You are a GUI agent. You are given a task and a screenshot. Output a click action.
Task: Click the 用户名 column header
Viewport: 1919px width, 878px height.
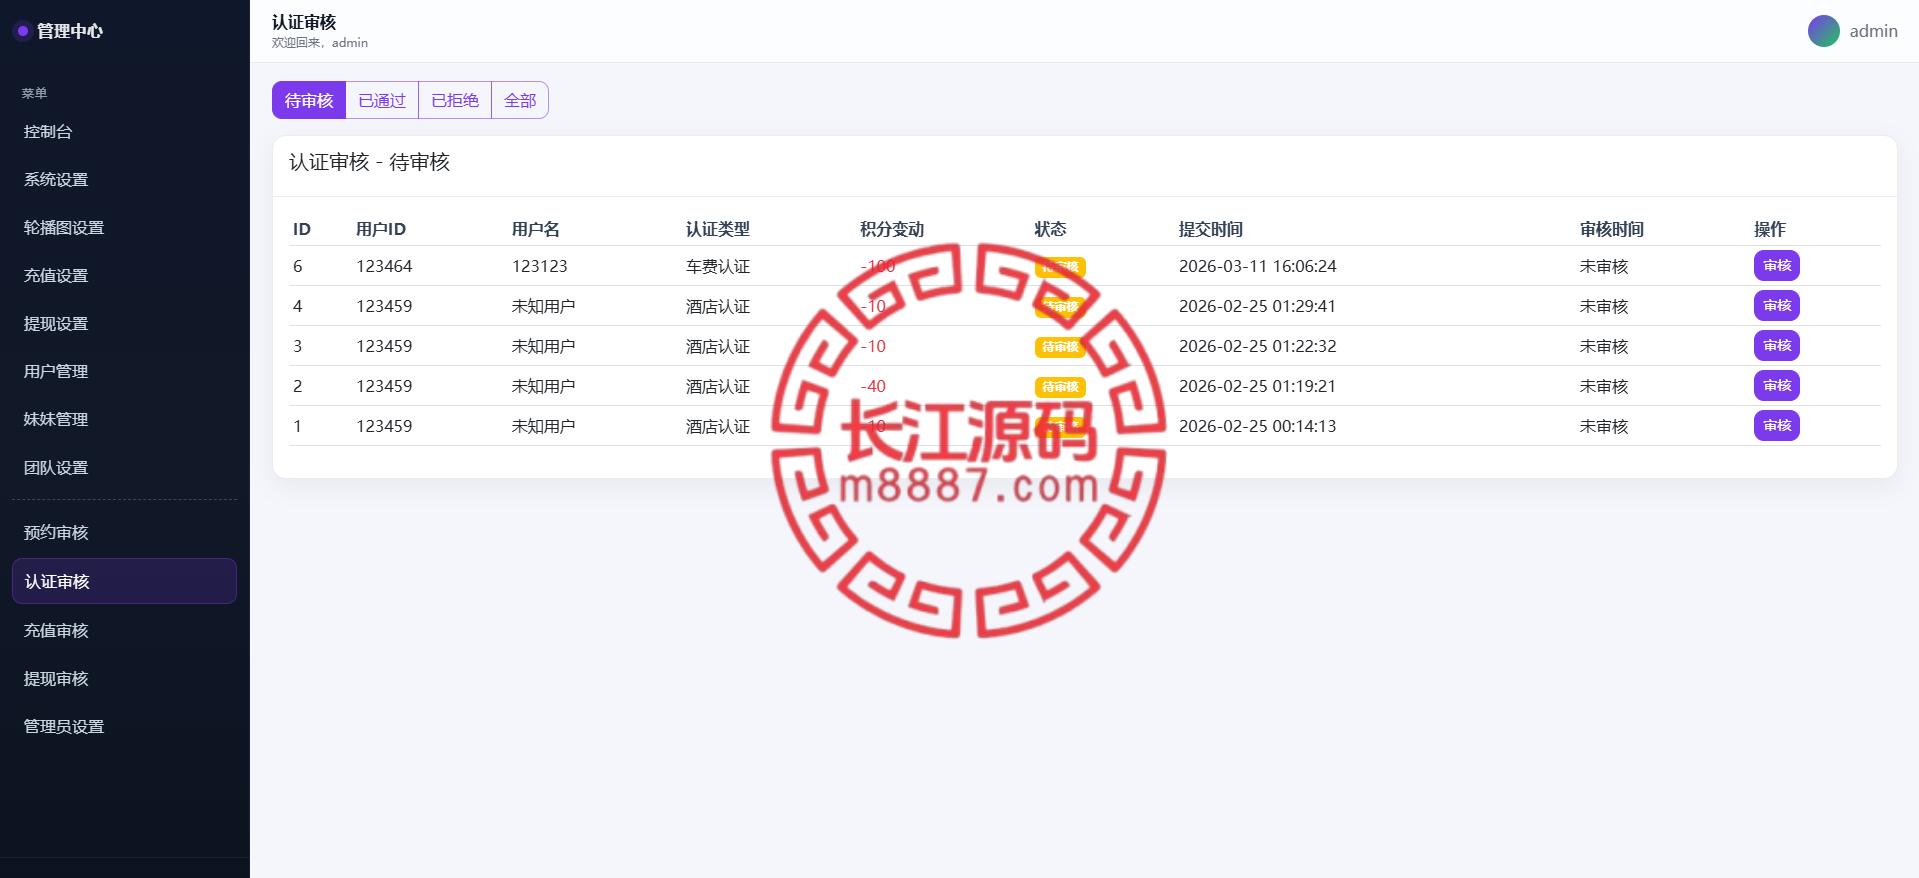(536, 229)
